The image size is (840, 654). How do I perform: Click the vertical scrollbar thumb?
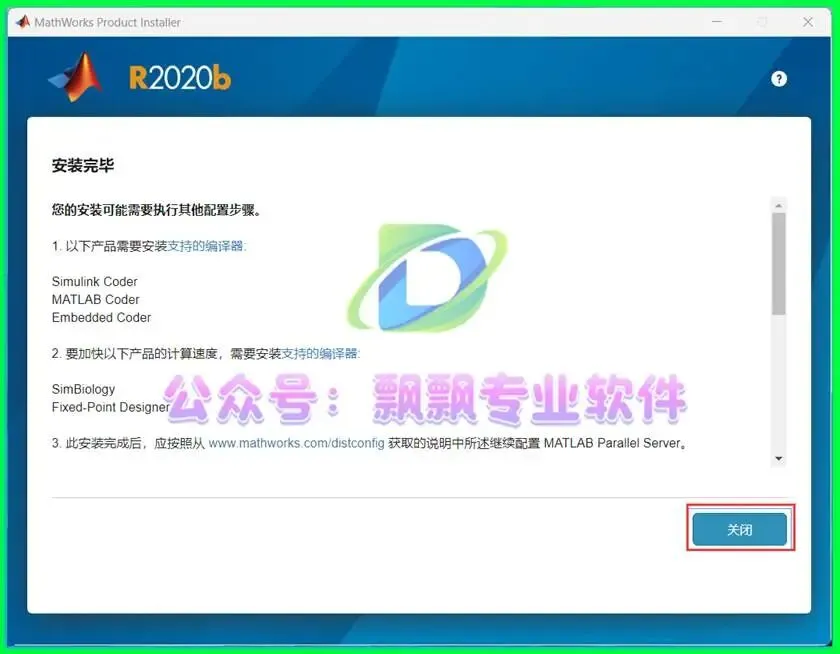tap(778, 264)
